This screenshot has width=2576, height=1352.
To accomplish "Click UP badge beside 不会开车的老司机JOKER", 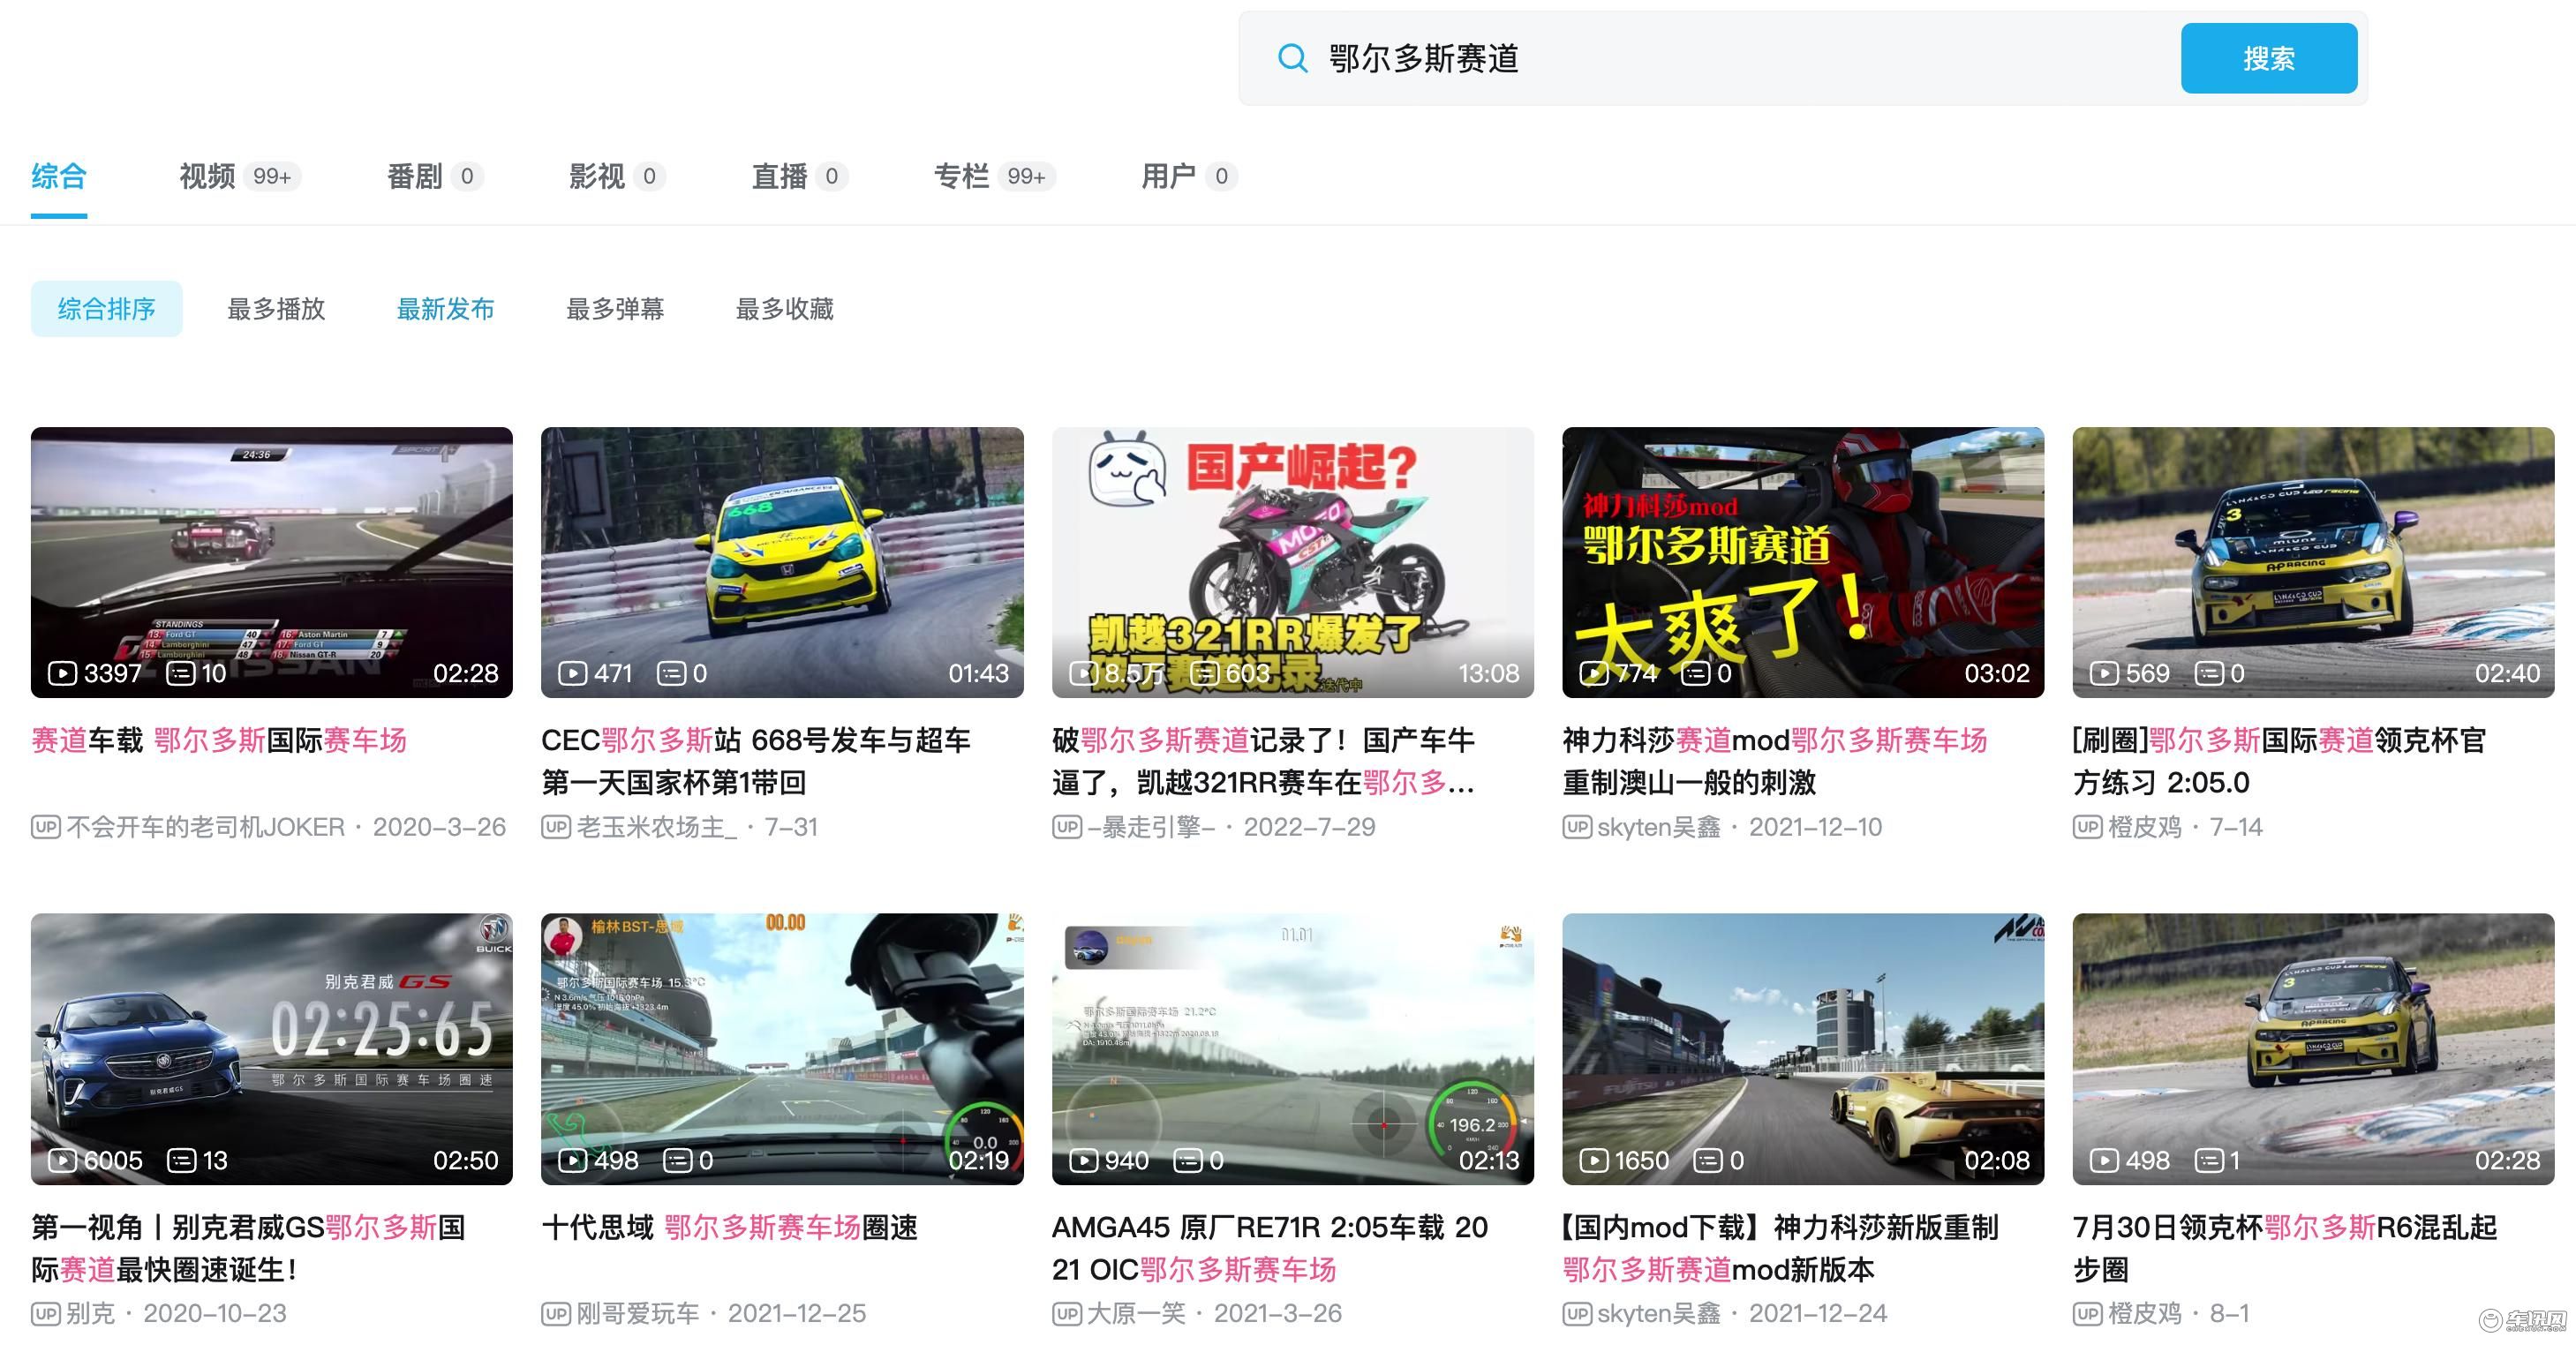I will 46,827.
